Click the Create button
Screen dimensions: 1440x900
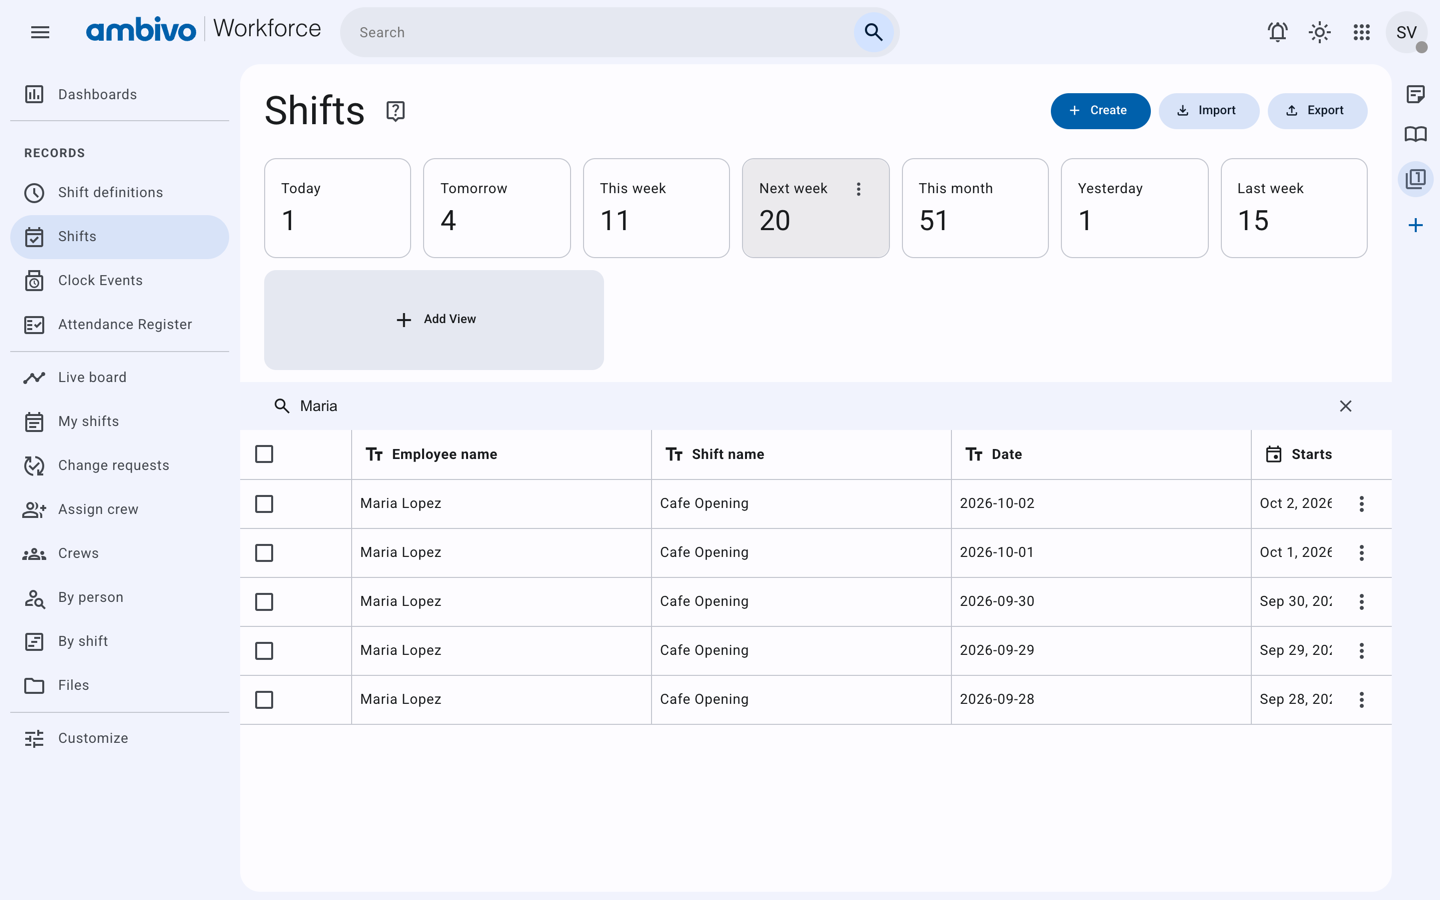1100,111
